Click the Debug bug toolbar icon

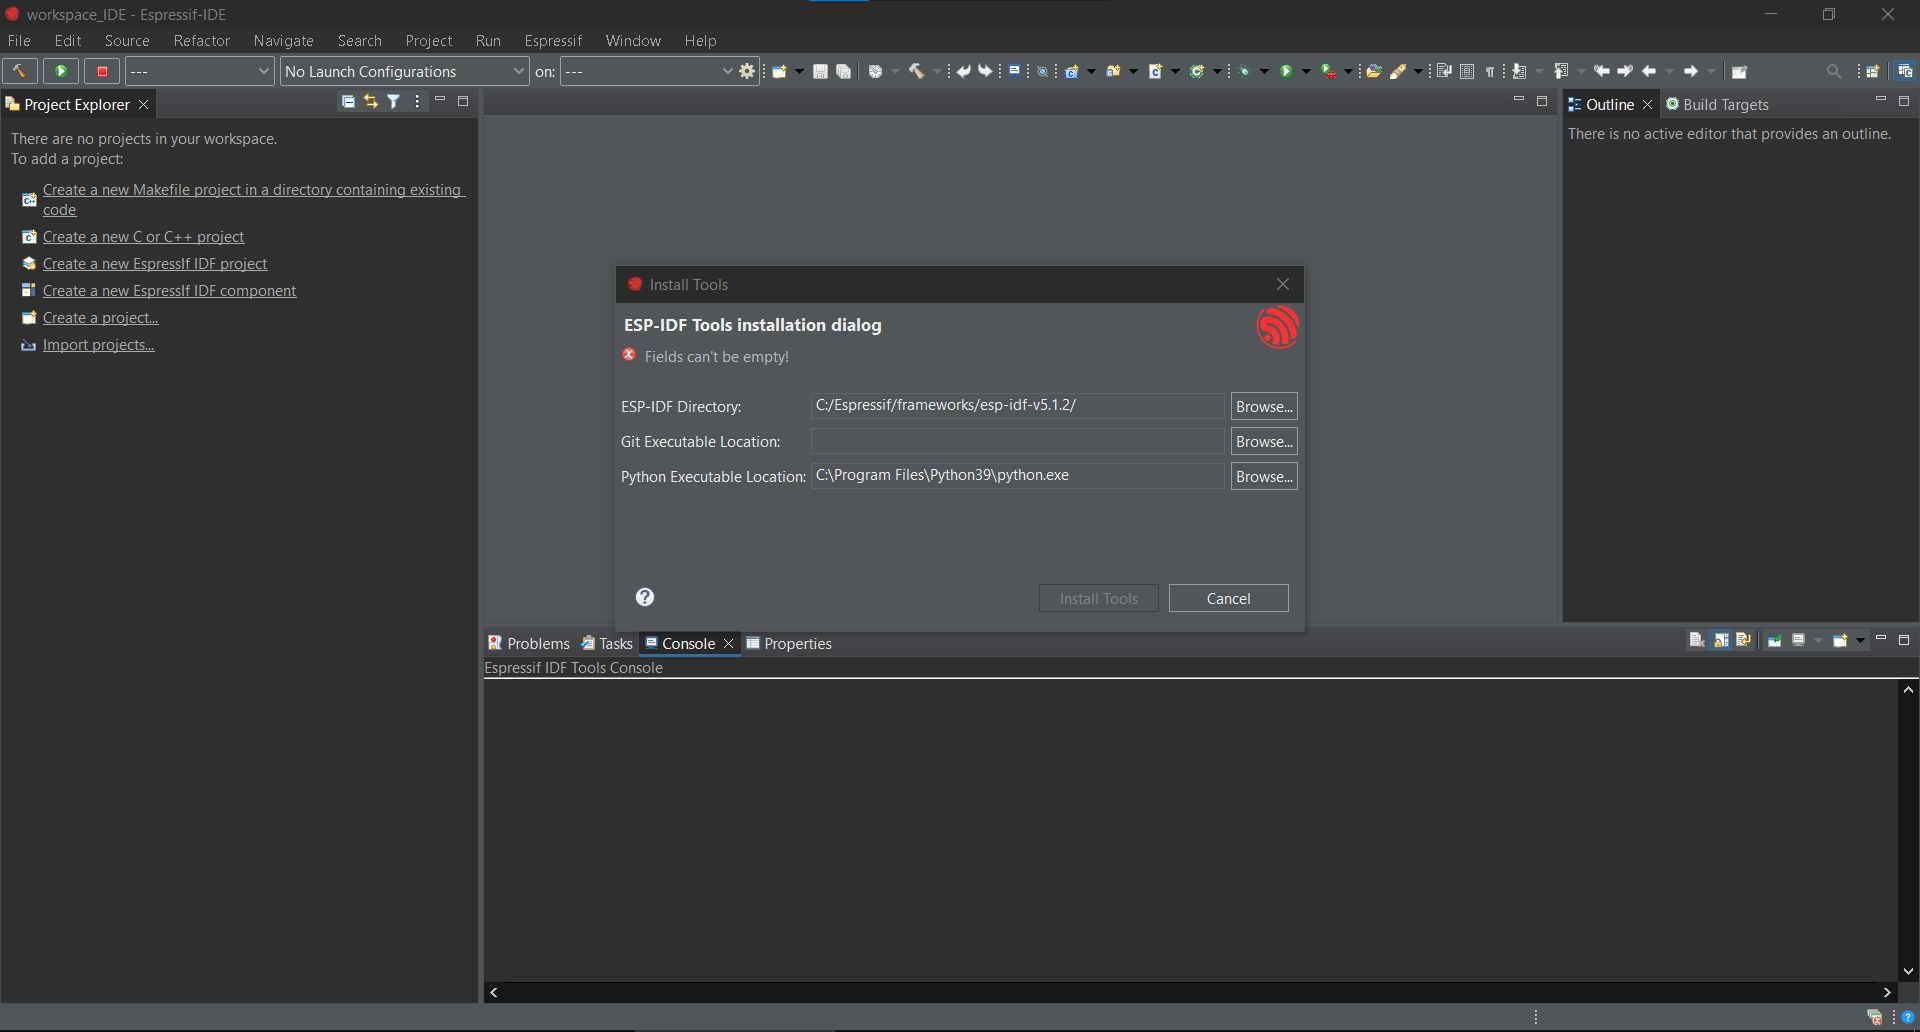[x=1244, y=71]
